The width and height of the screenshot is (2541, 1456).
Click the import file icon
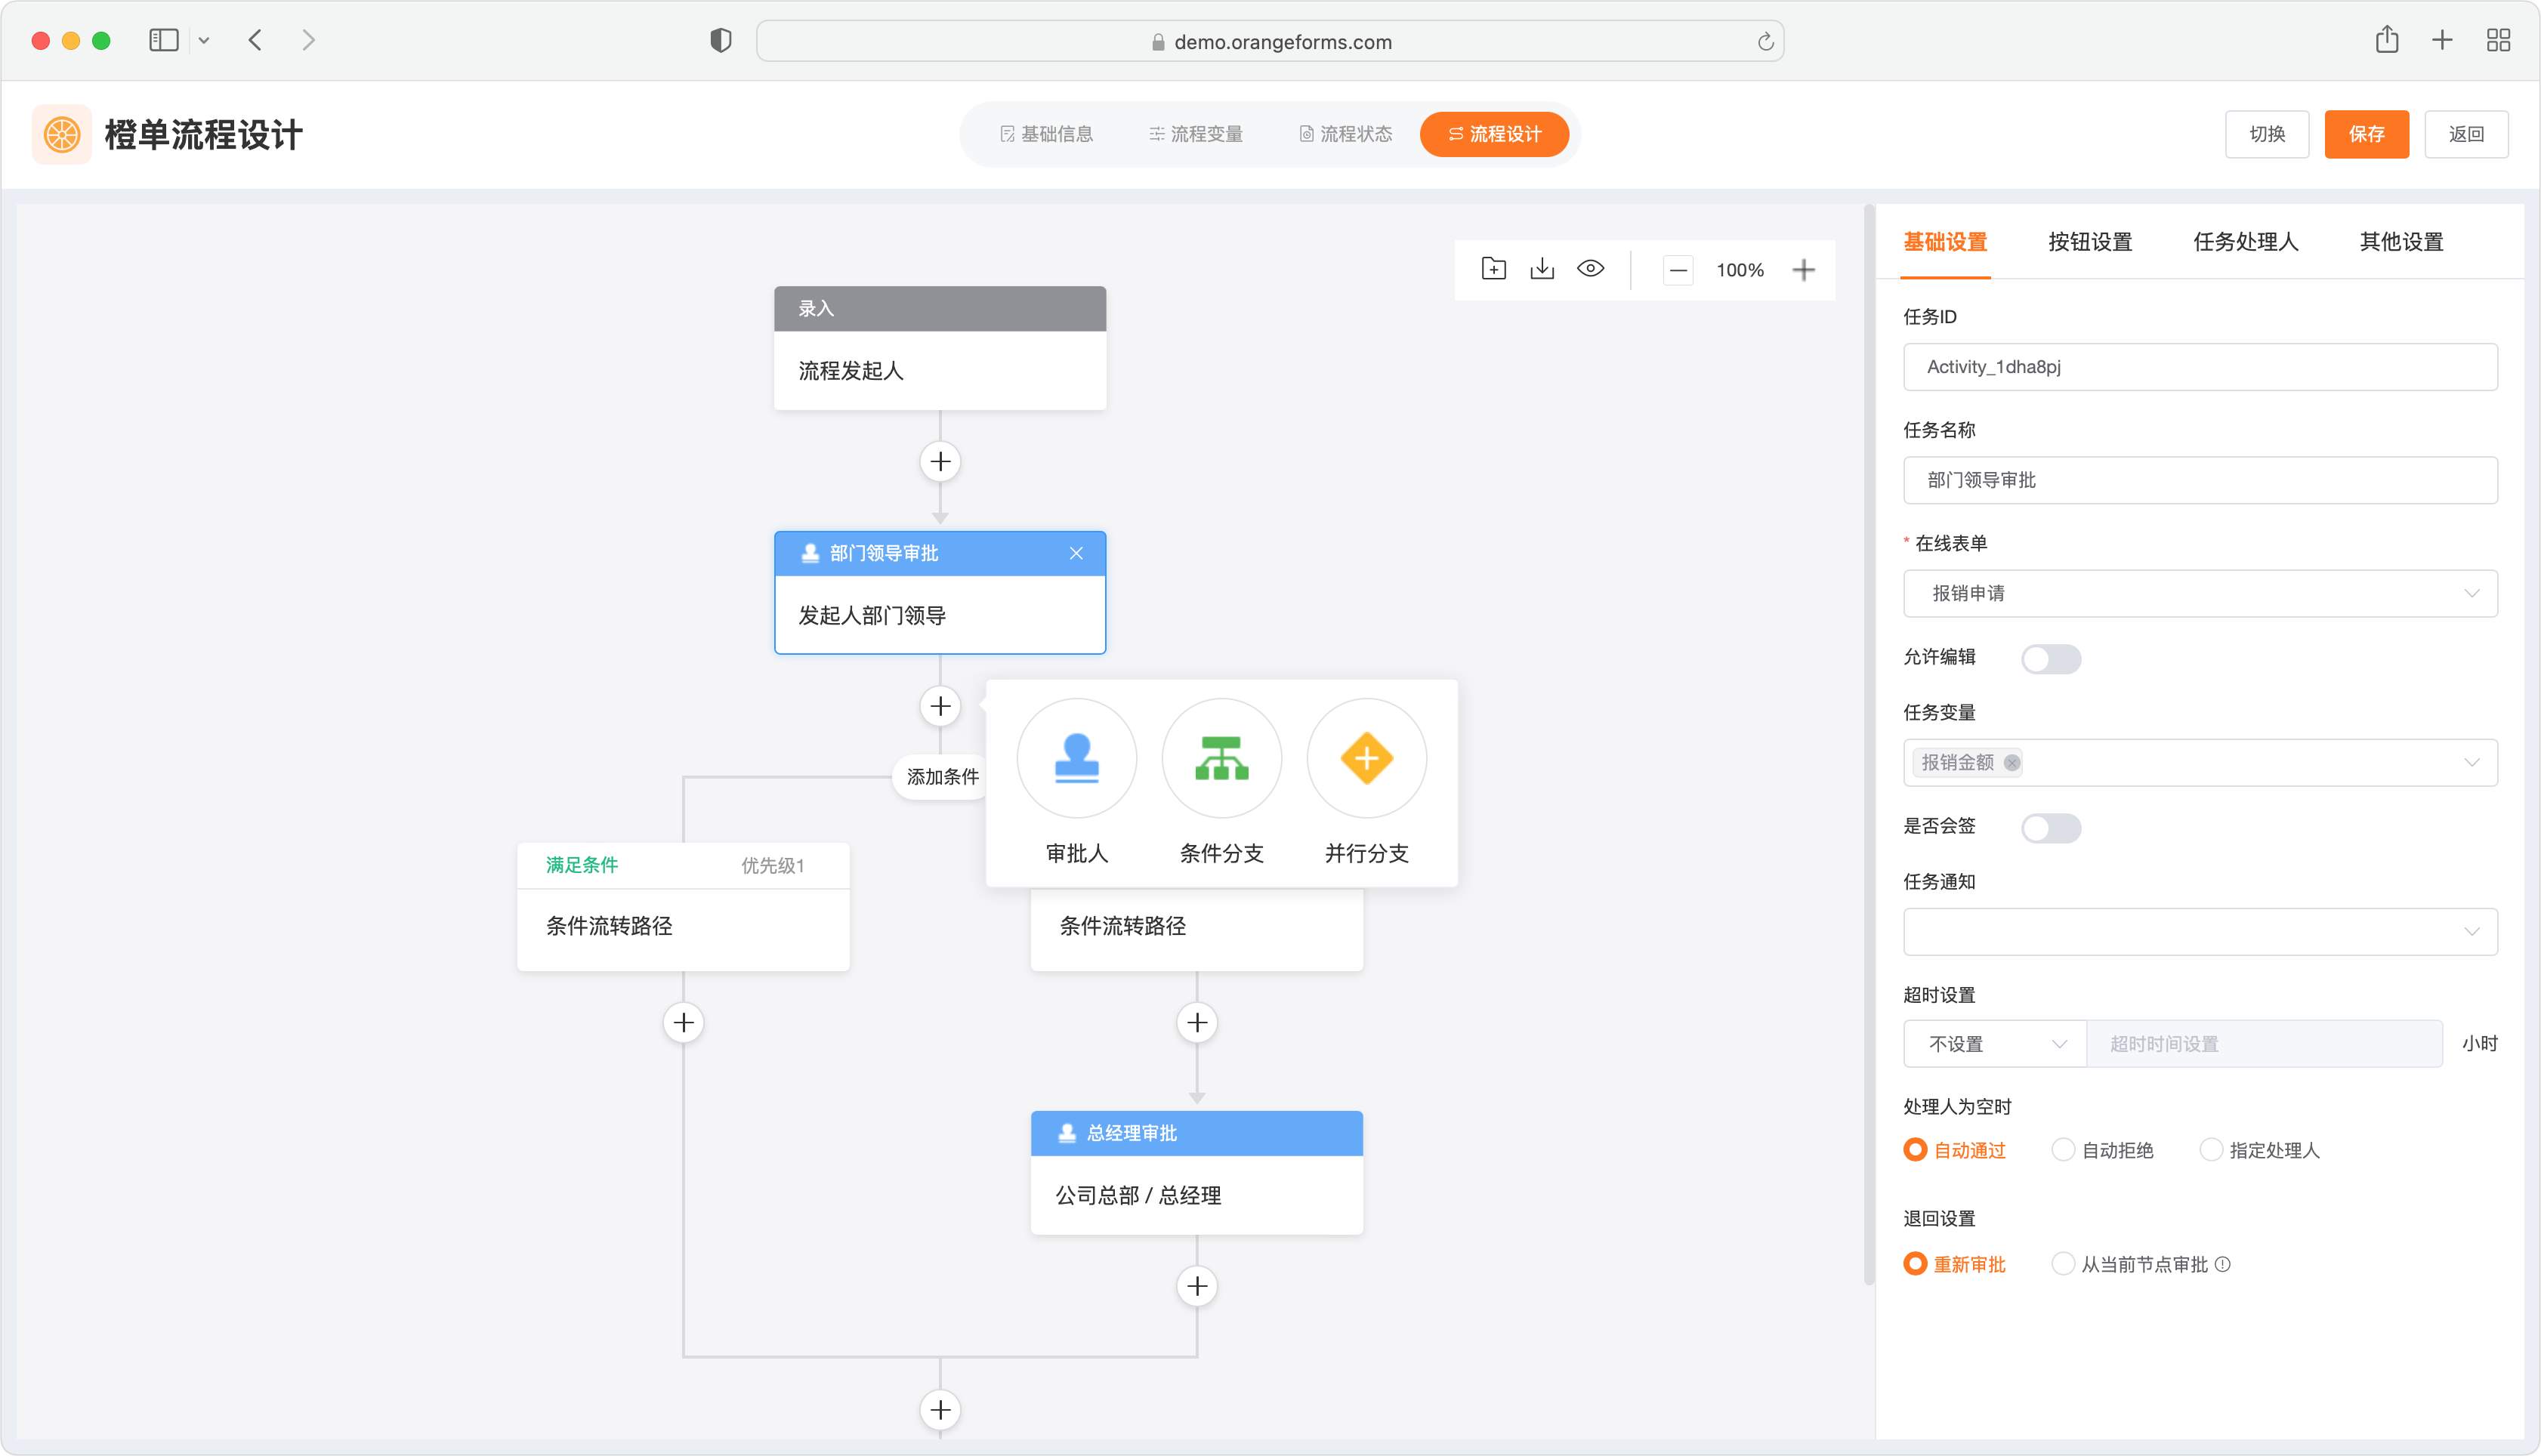coord(1493,269)
